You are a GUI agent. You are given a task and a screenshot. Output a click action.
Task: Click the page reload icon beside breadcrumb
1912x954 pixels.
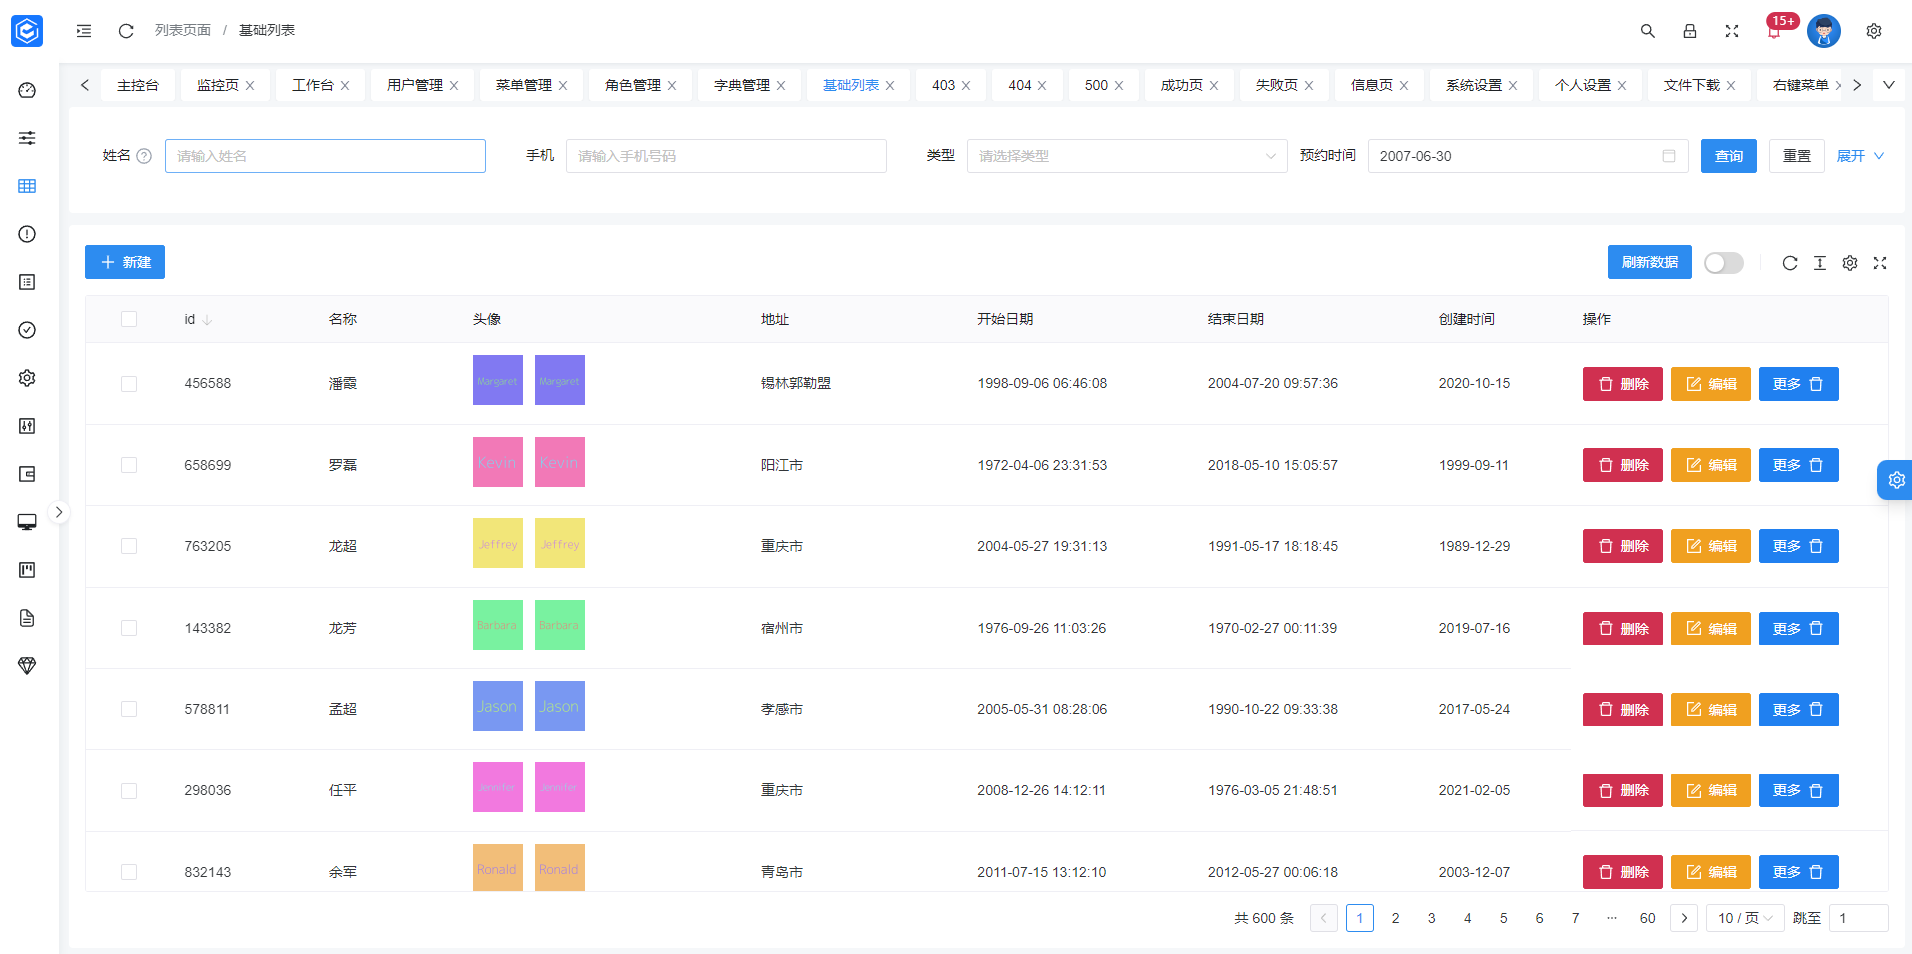pos(126,31)
